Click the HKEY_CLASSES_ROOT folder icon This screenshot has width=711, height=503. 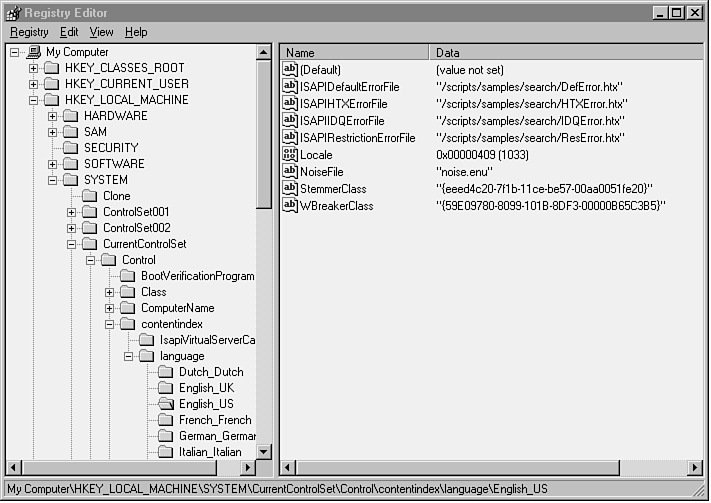52,68
